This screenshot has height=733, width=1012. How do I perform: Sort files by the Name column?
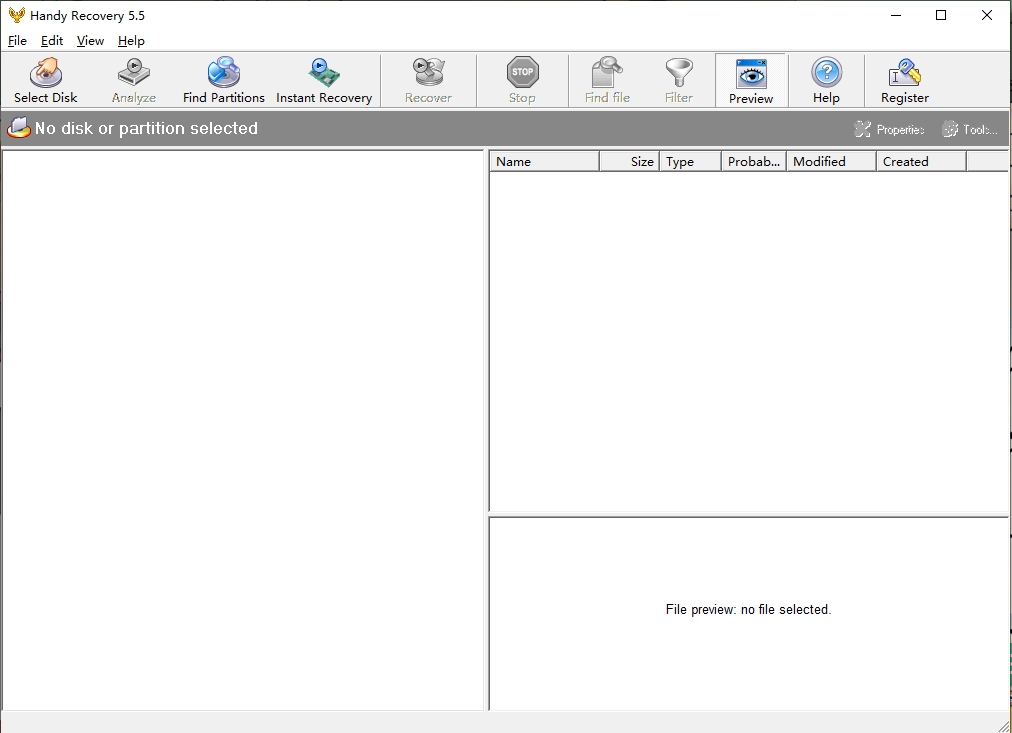(x=544, y=161)
